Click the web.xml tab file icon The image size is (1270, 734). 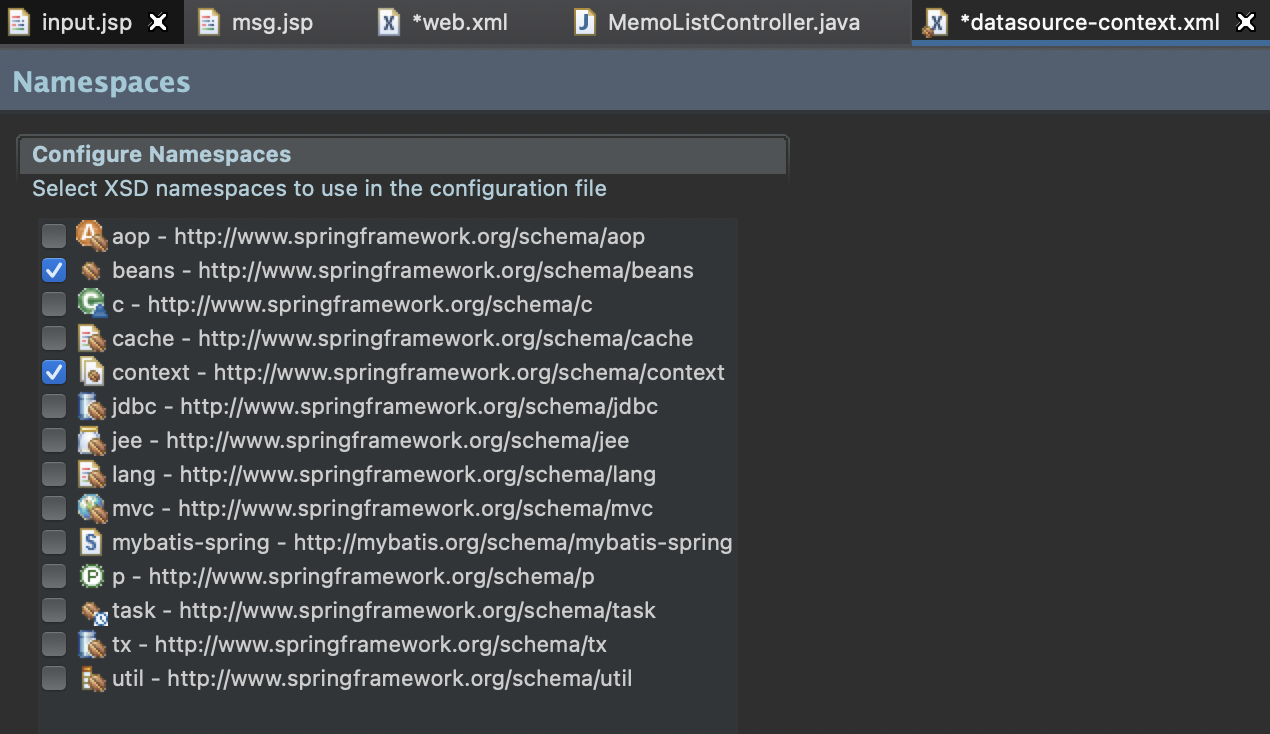[389, 22]
